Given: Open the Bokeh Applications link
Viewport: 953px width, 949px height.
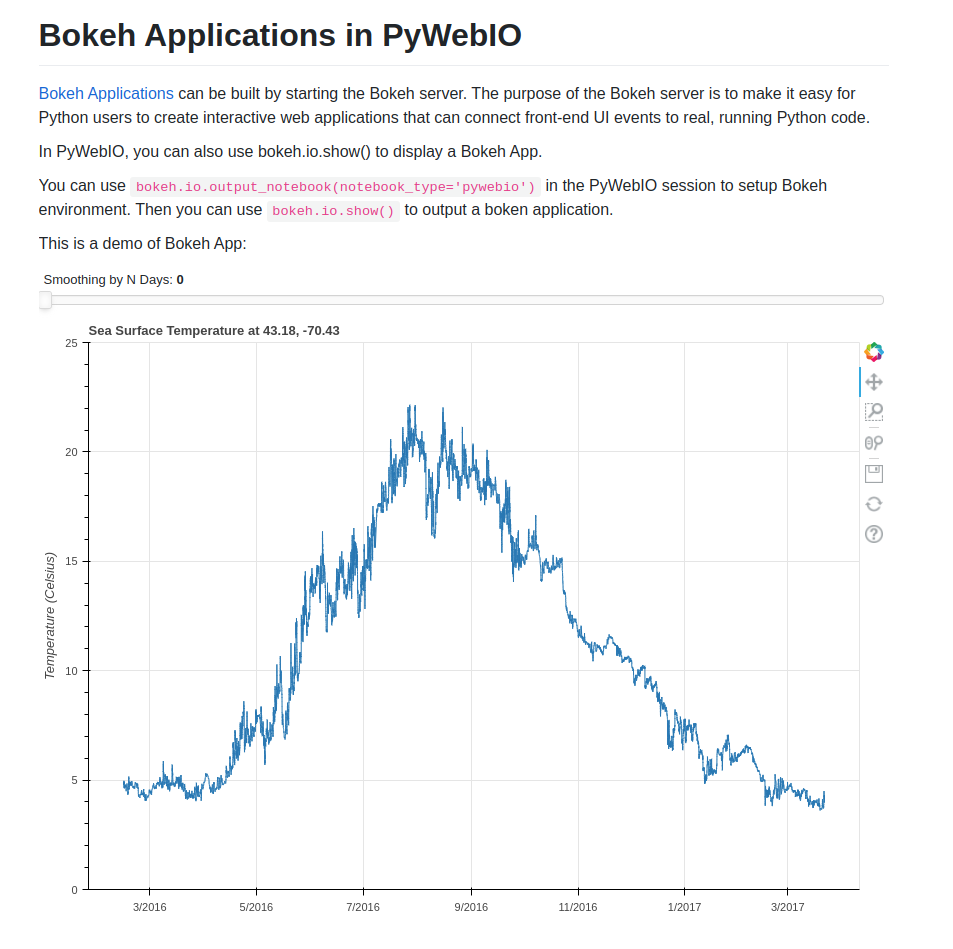Looking at the screenshot, I should [105, 93].
